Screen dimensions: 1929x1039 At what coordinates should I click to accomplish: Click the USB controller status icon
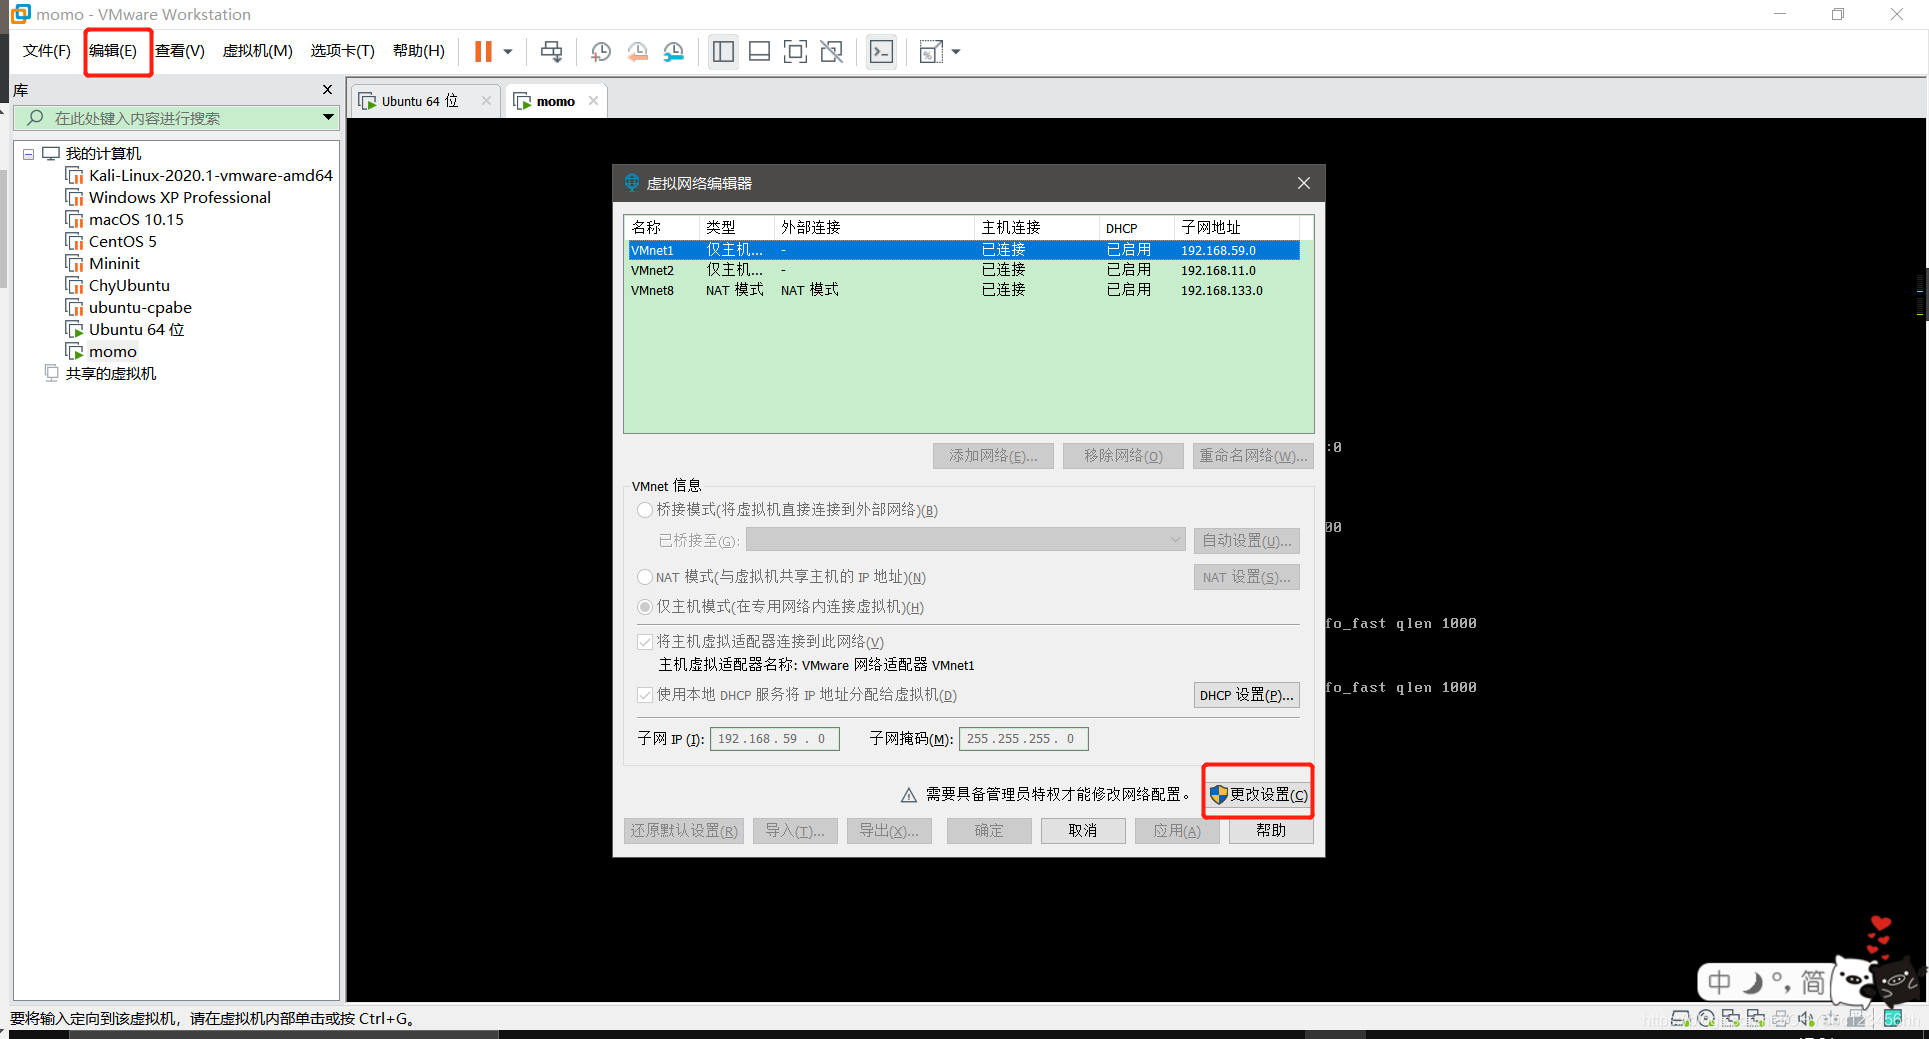pos(1831,1019)
